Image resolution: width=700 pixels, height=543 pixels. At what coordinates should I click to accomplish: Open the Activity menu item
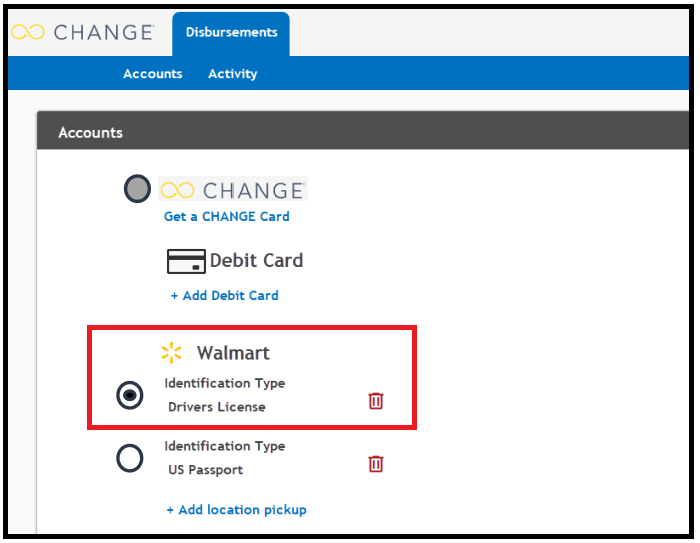pyautogui.click(x=233, y=74)
